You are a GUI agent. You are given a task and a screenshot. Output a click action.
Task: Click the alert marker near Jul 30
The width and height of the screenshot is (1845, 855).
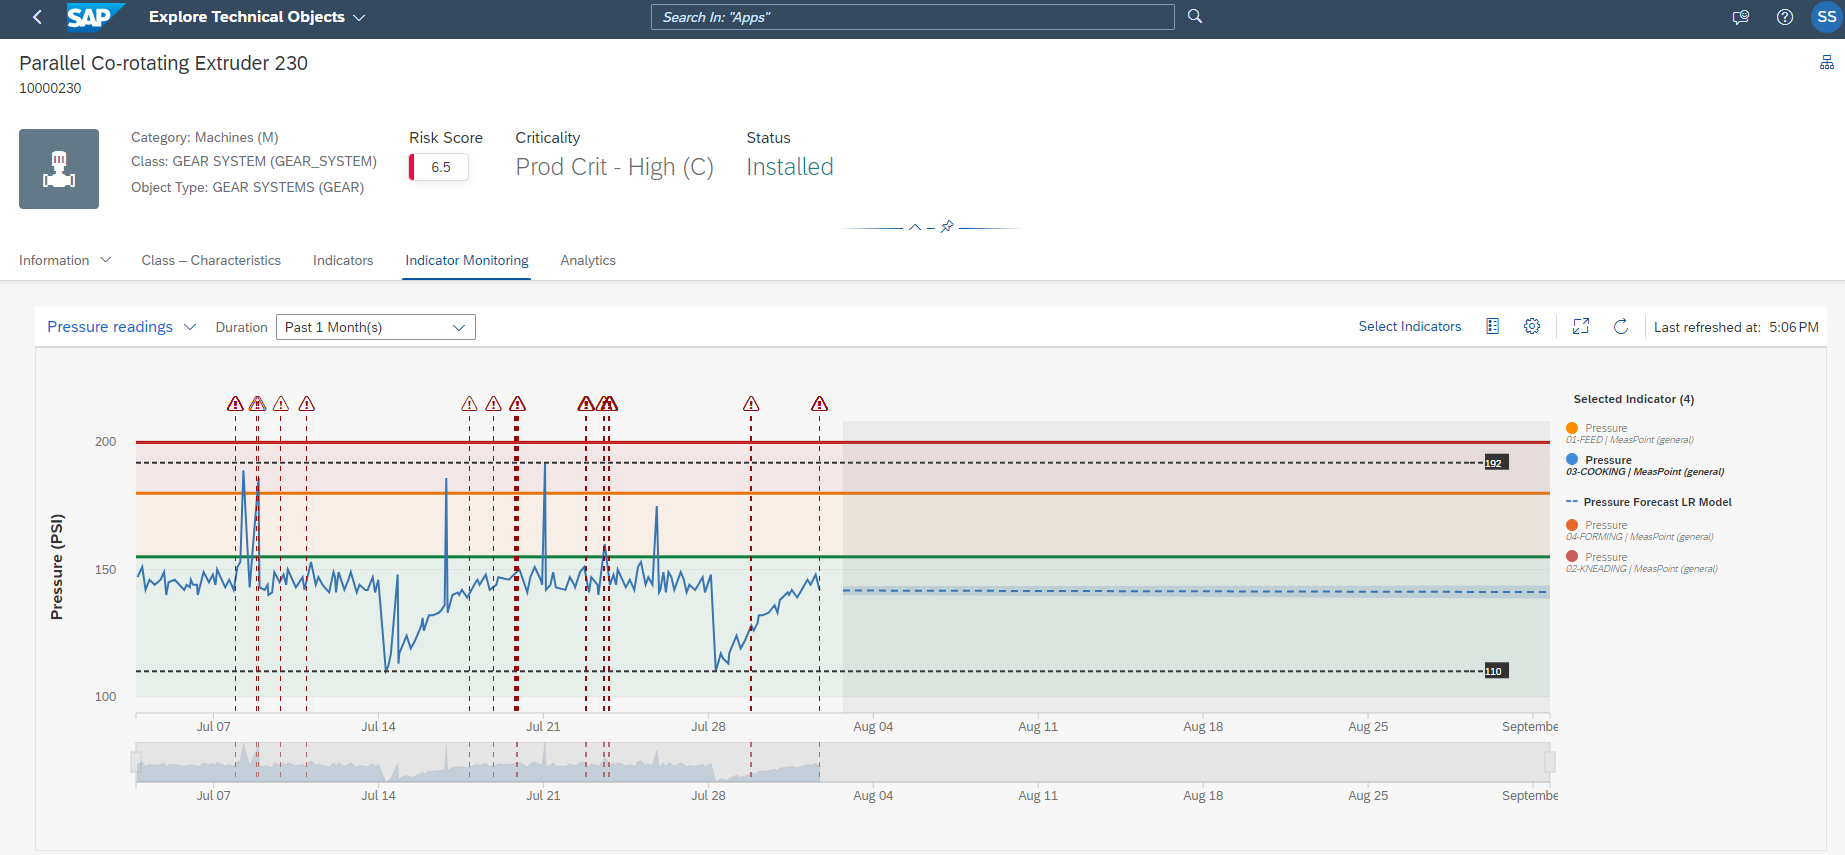tap(751, 404)
